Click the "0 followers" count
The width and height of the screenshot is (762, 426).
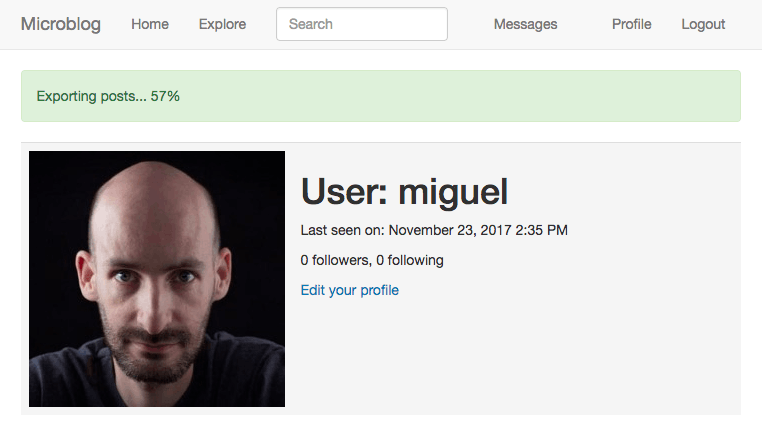click(x=335, y=260)
